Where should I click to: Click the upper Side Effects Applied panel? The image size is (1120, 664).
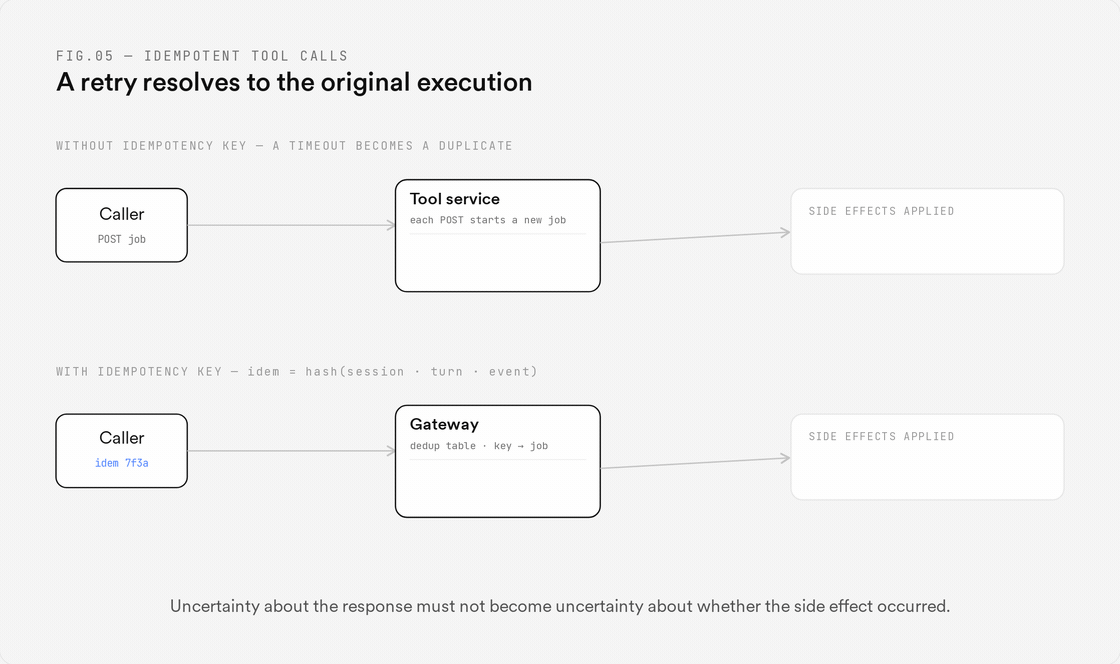pos(927,231)
